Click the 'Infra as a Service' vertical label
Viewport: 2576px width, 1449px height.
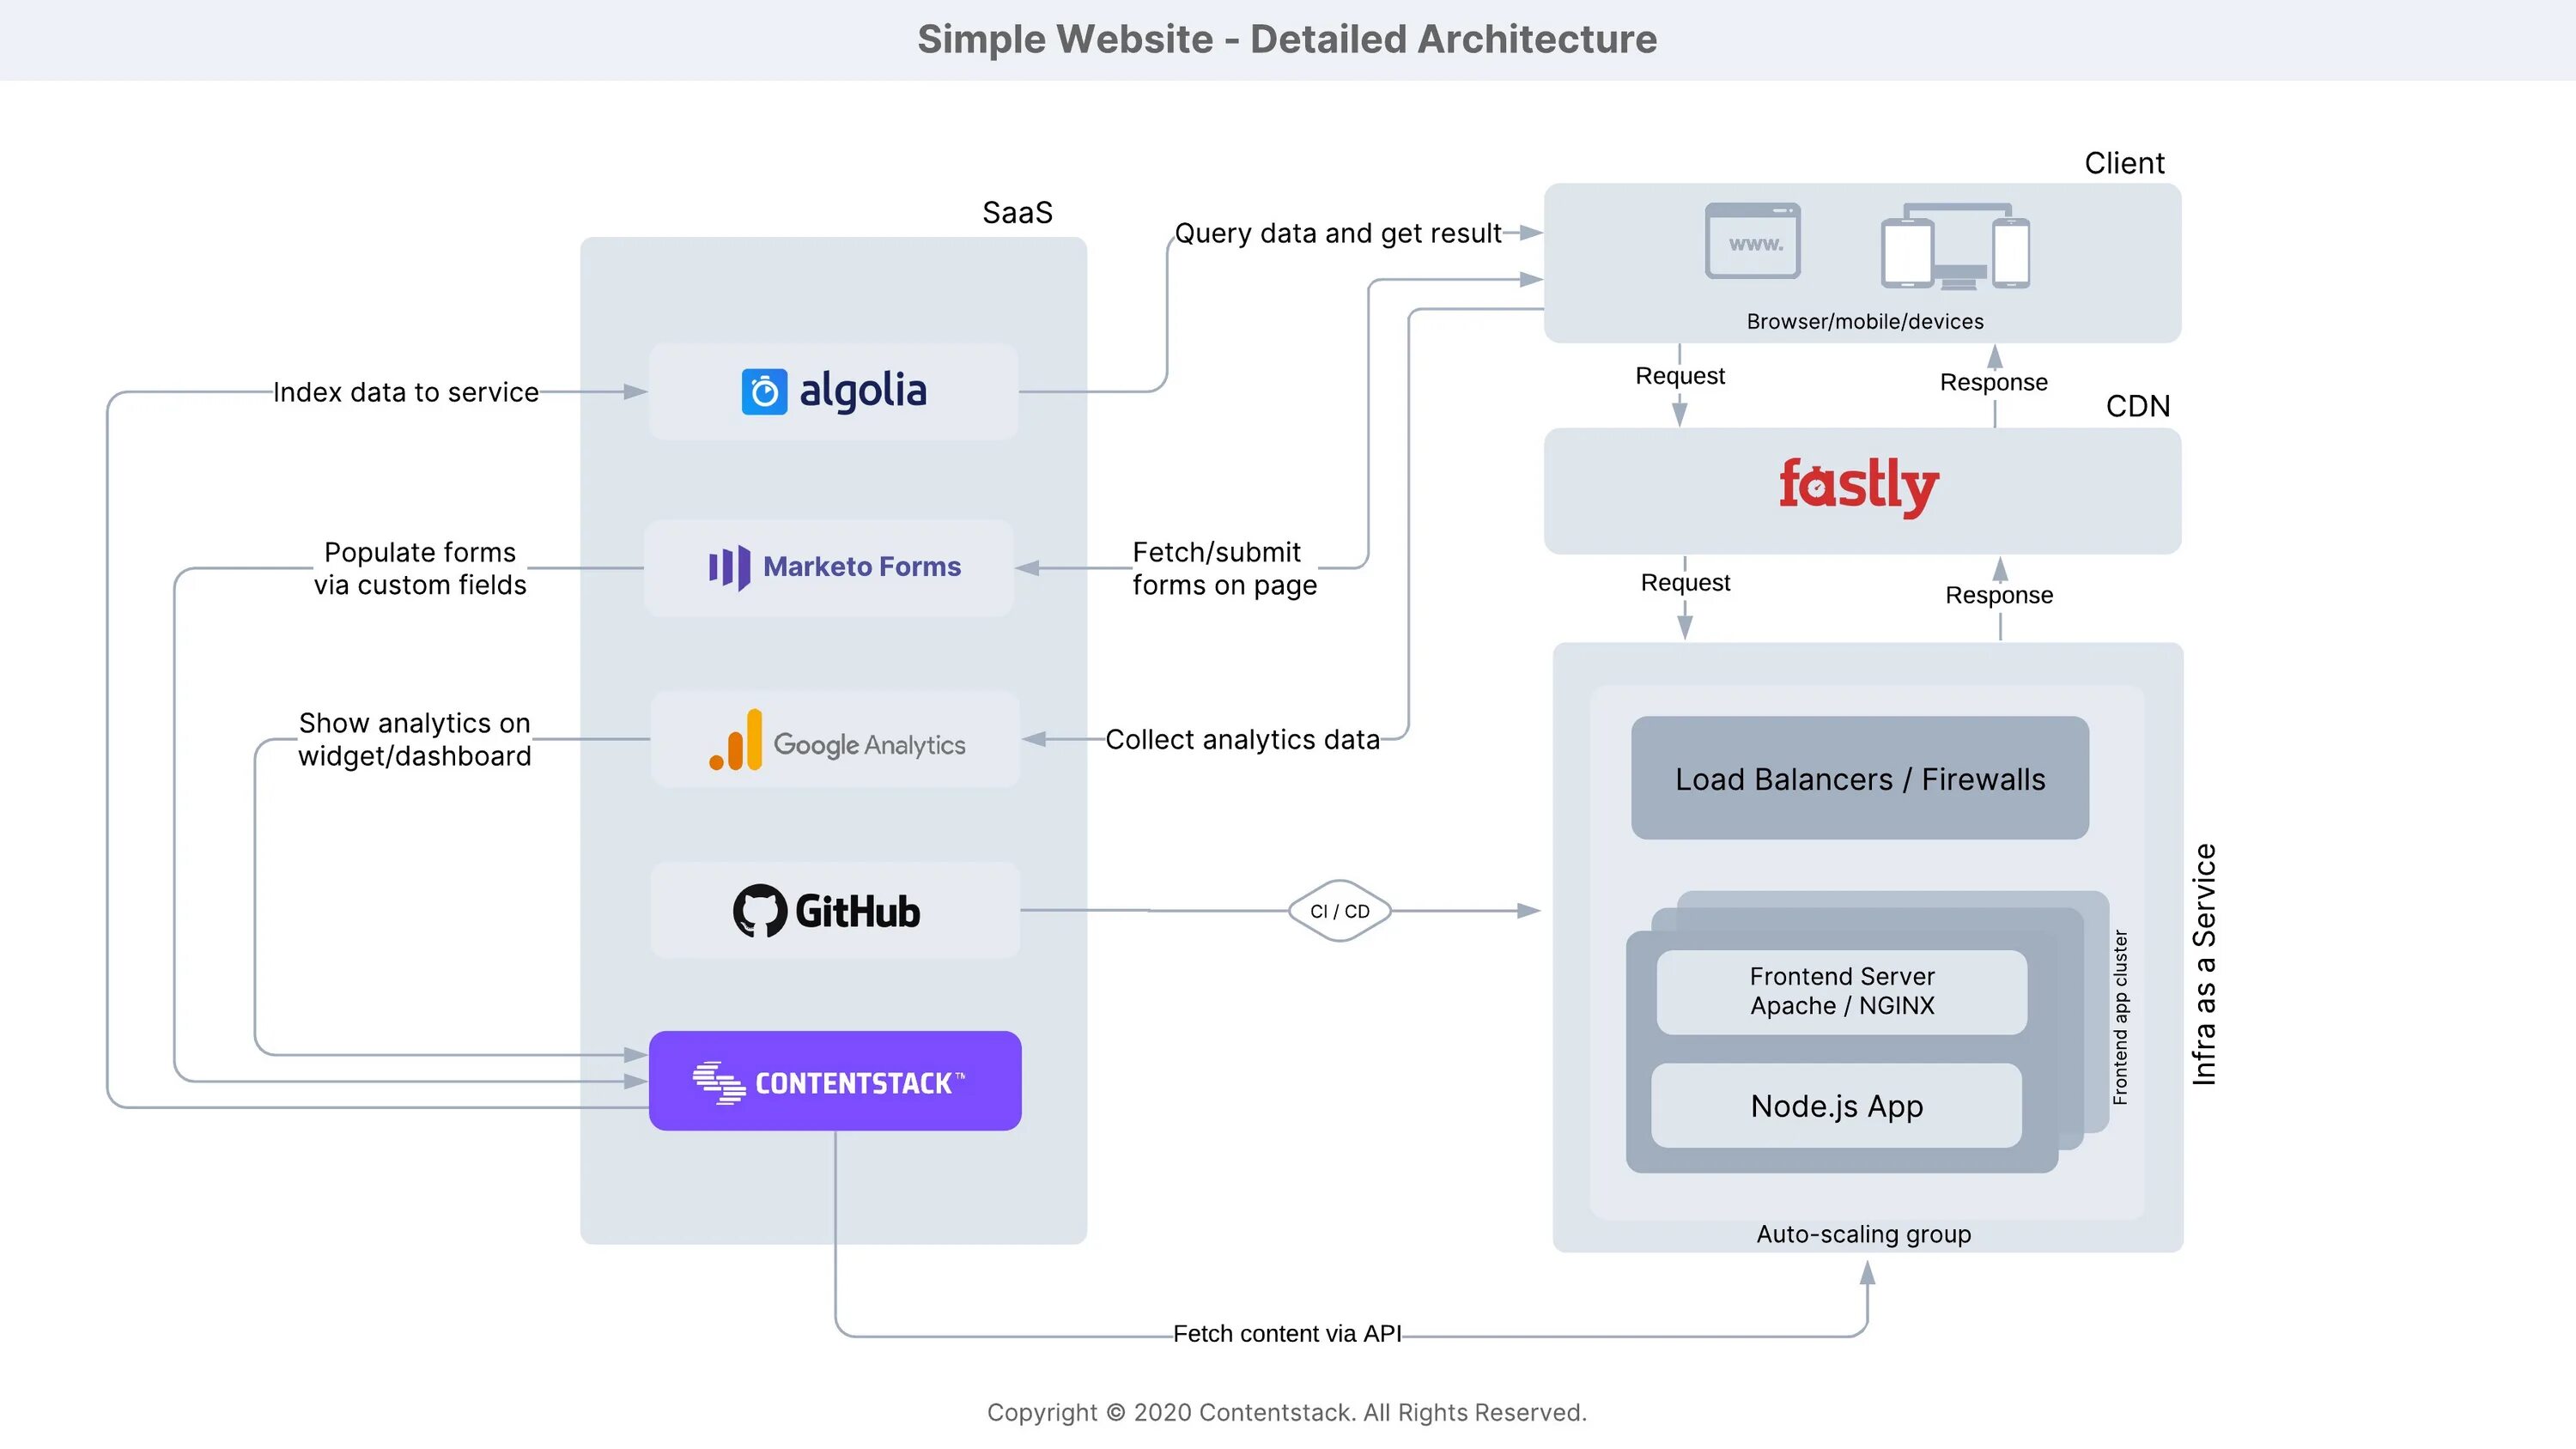pos(2204,964)
